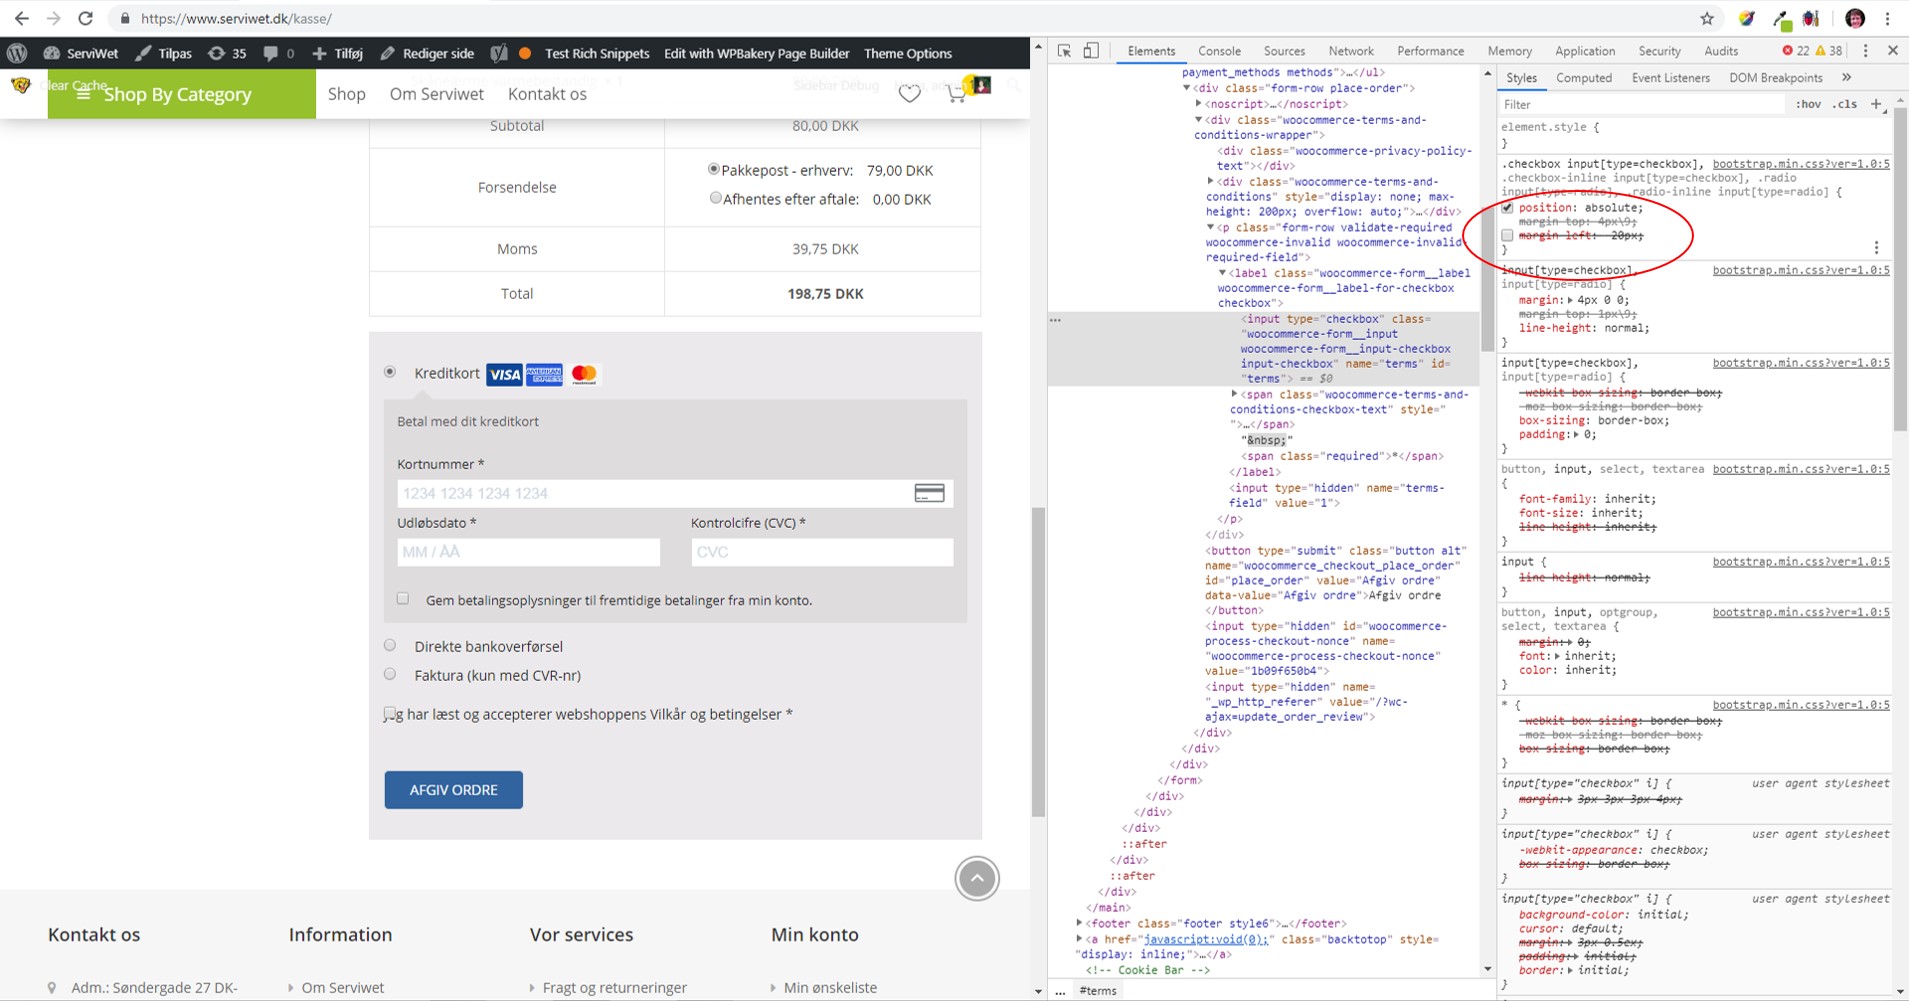Screen dimensions: 1909x1001
Task: Collapse the label woocommerce-form__label node
Action: pyautogui.click(x=1222, y=273)
